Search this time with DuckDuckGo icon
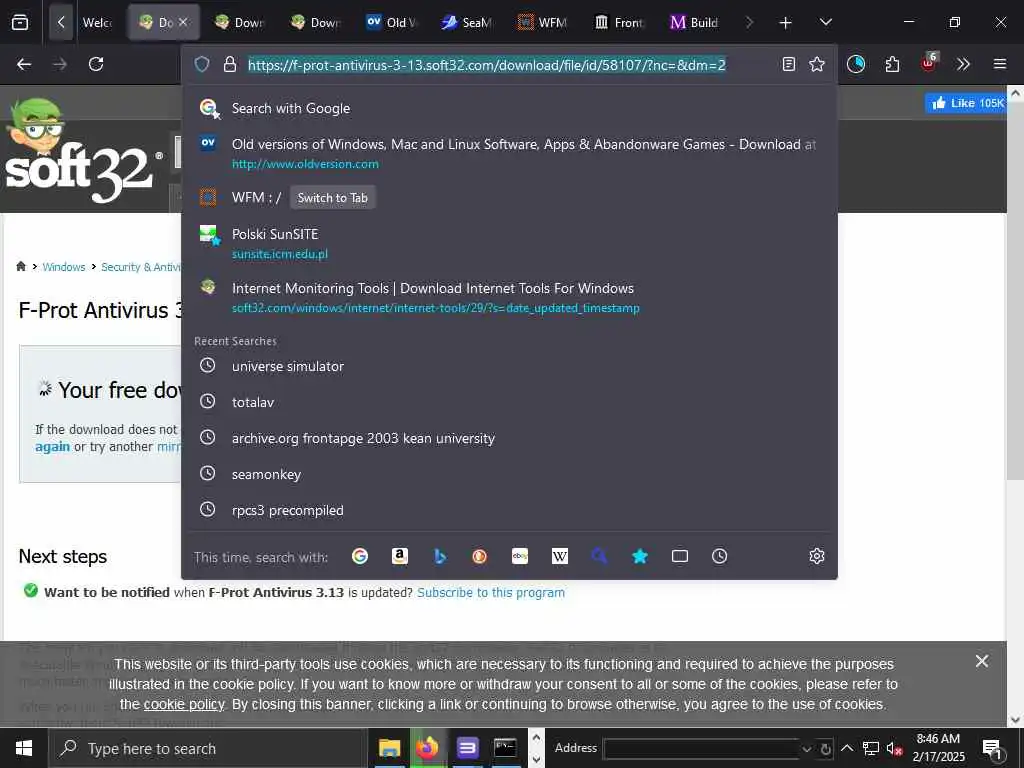Viewport: 1024px width, 768px height. tap(479, 556)
